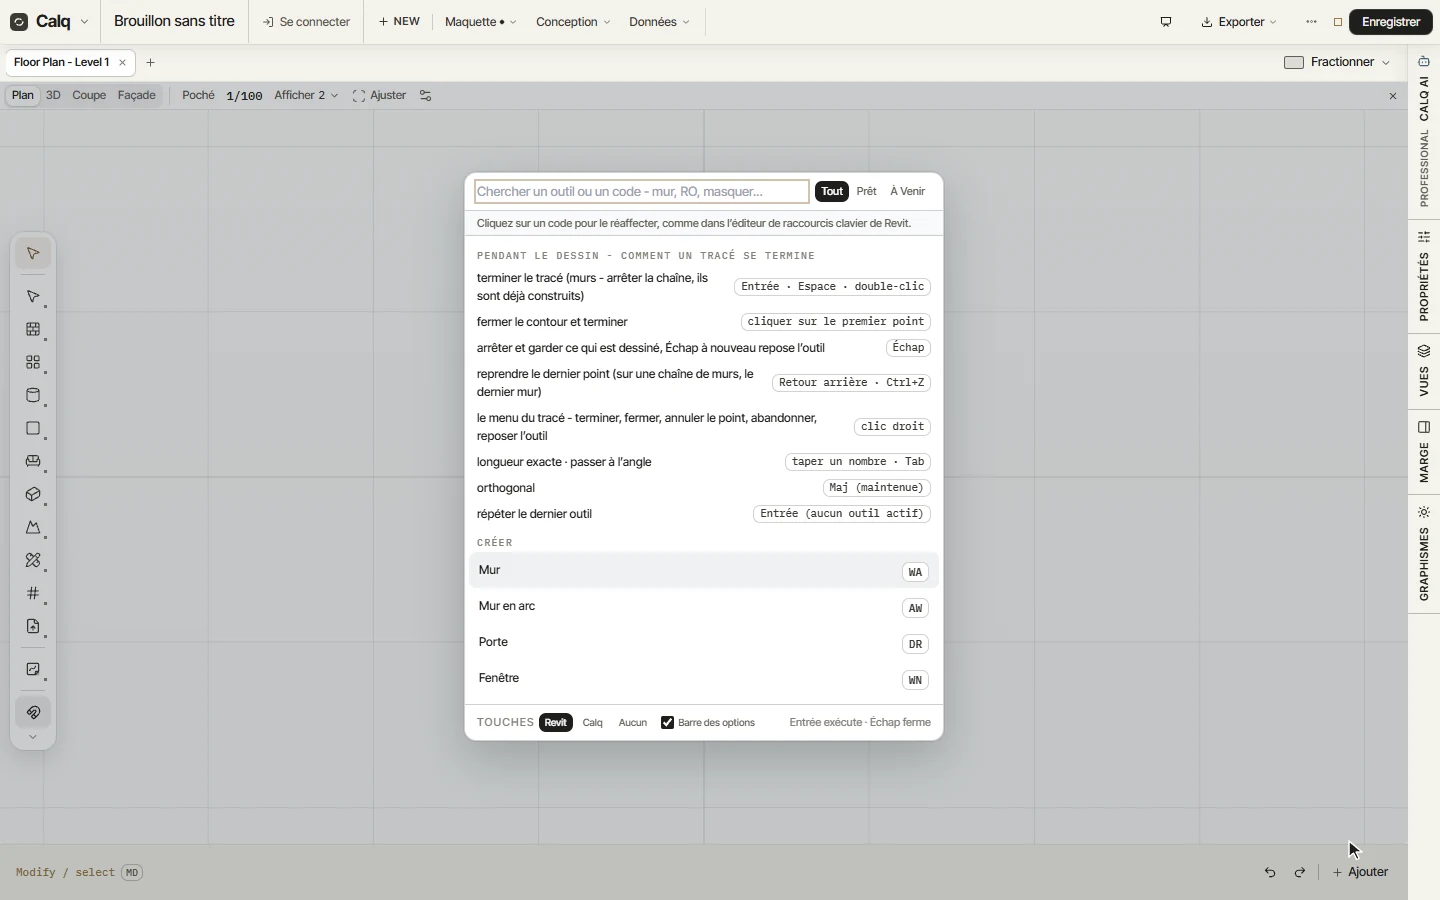Screen dimensions: 1440x900
Task: Focus the tool search input field
Action: [642, 192]
